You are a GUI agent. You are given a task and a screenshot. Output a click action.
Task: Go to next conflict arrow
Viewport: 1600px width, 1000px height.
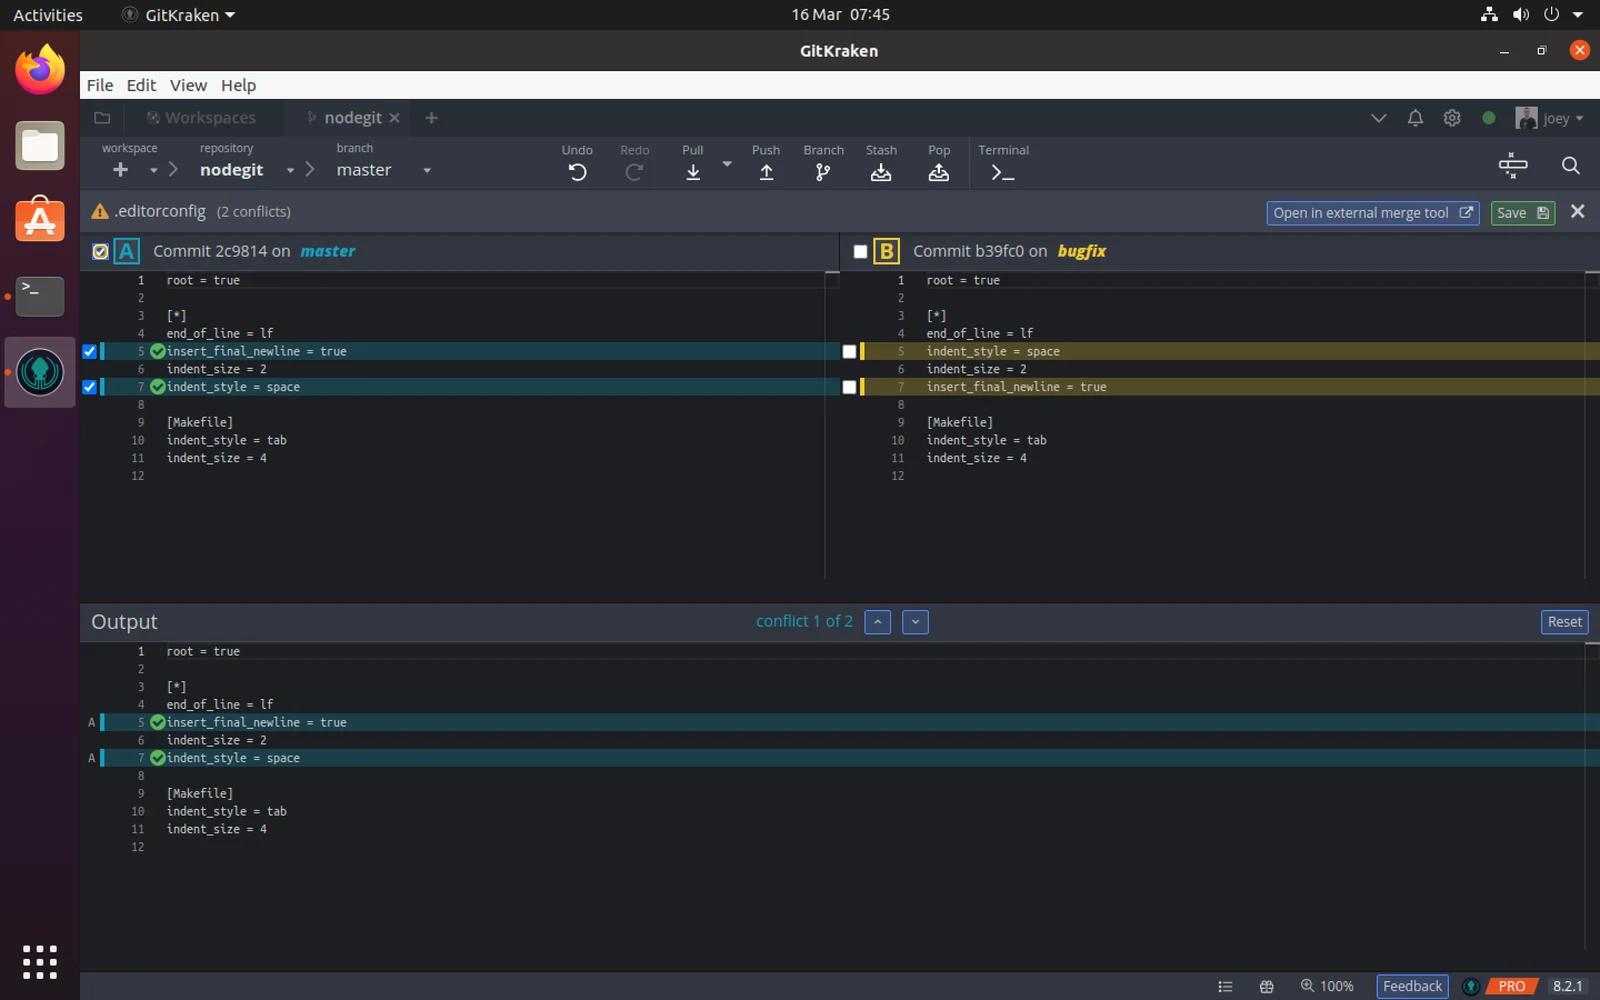pos(915,622)
